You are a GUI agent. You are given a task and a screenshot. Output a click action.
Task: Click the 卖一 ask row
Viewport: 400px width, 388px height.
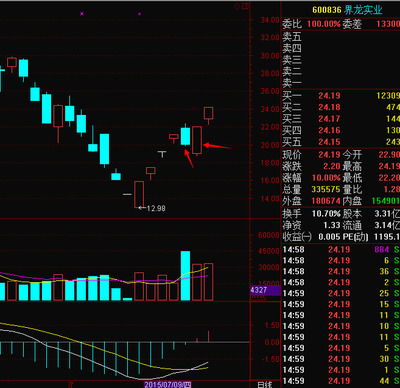341,83
